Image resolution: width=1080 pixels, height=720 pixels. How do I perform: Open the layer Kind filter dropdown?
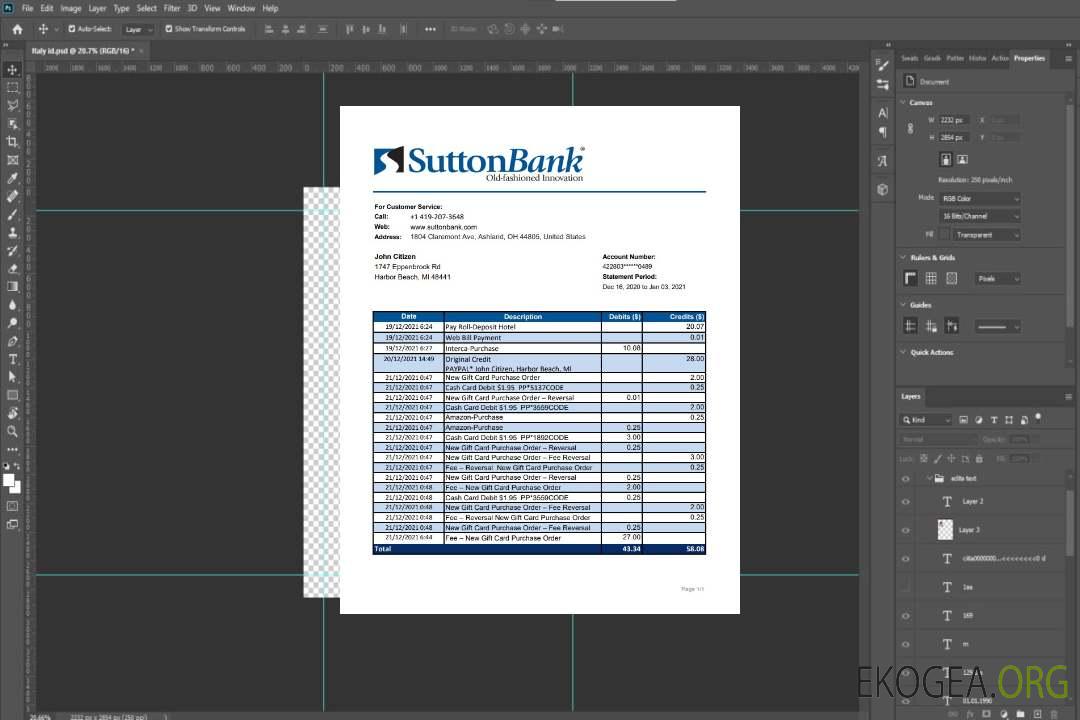(x=926, y=420)
